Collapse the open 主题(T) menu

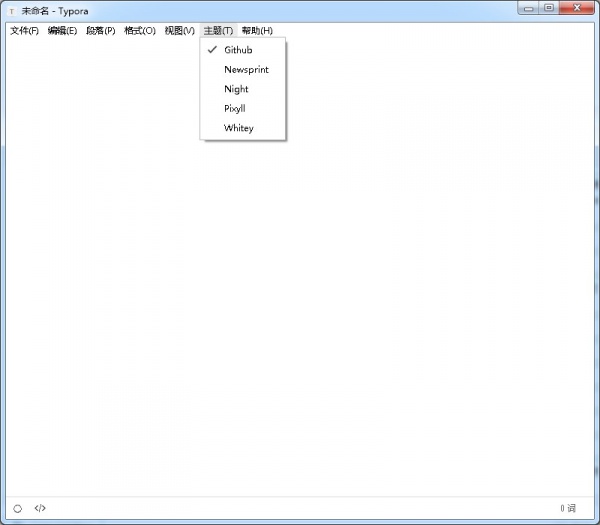point(218,30)
